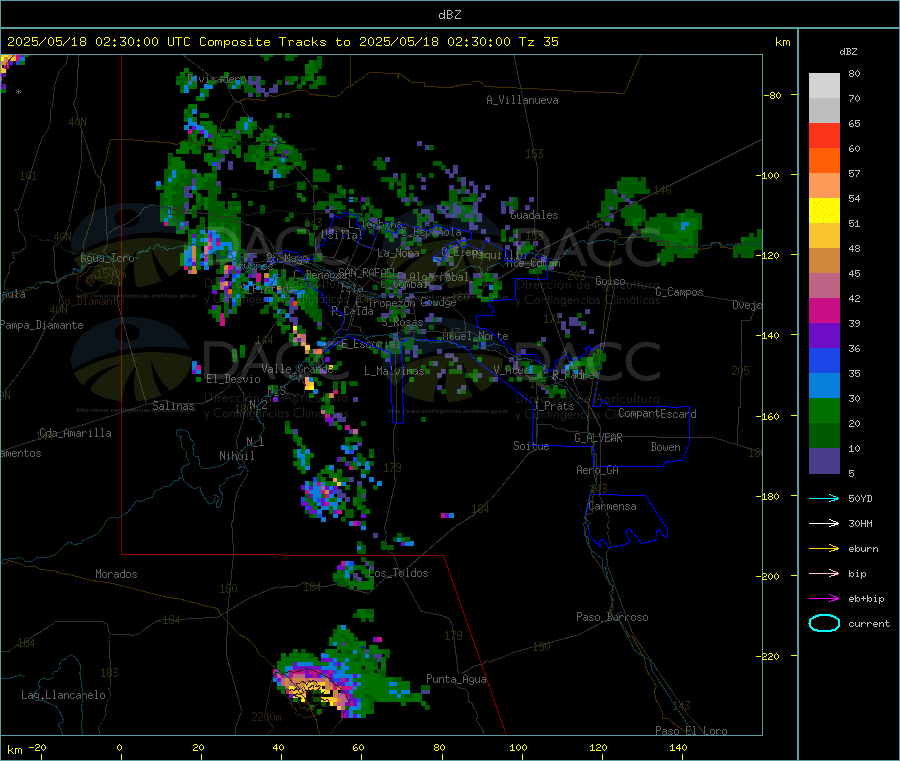This screenshot has height=761, width=900.
Task: Pick the light blue swatch between 35 and 30
Action: 824,386
